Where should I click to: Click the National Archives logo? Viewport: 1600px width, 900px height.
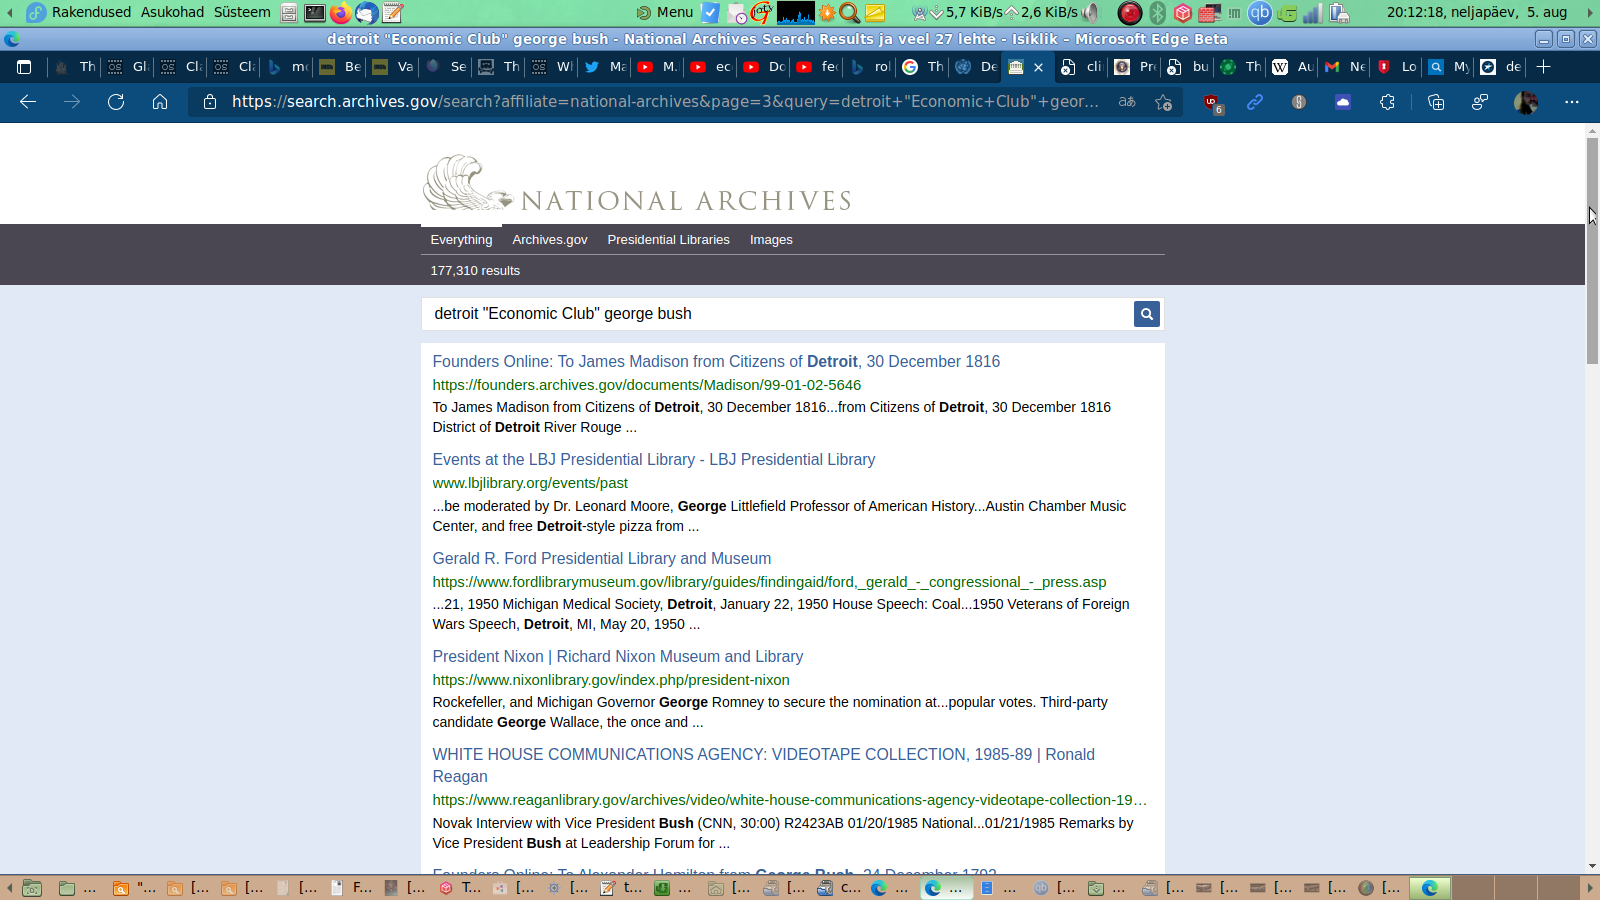(x=637, y=183)
